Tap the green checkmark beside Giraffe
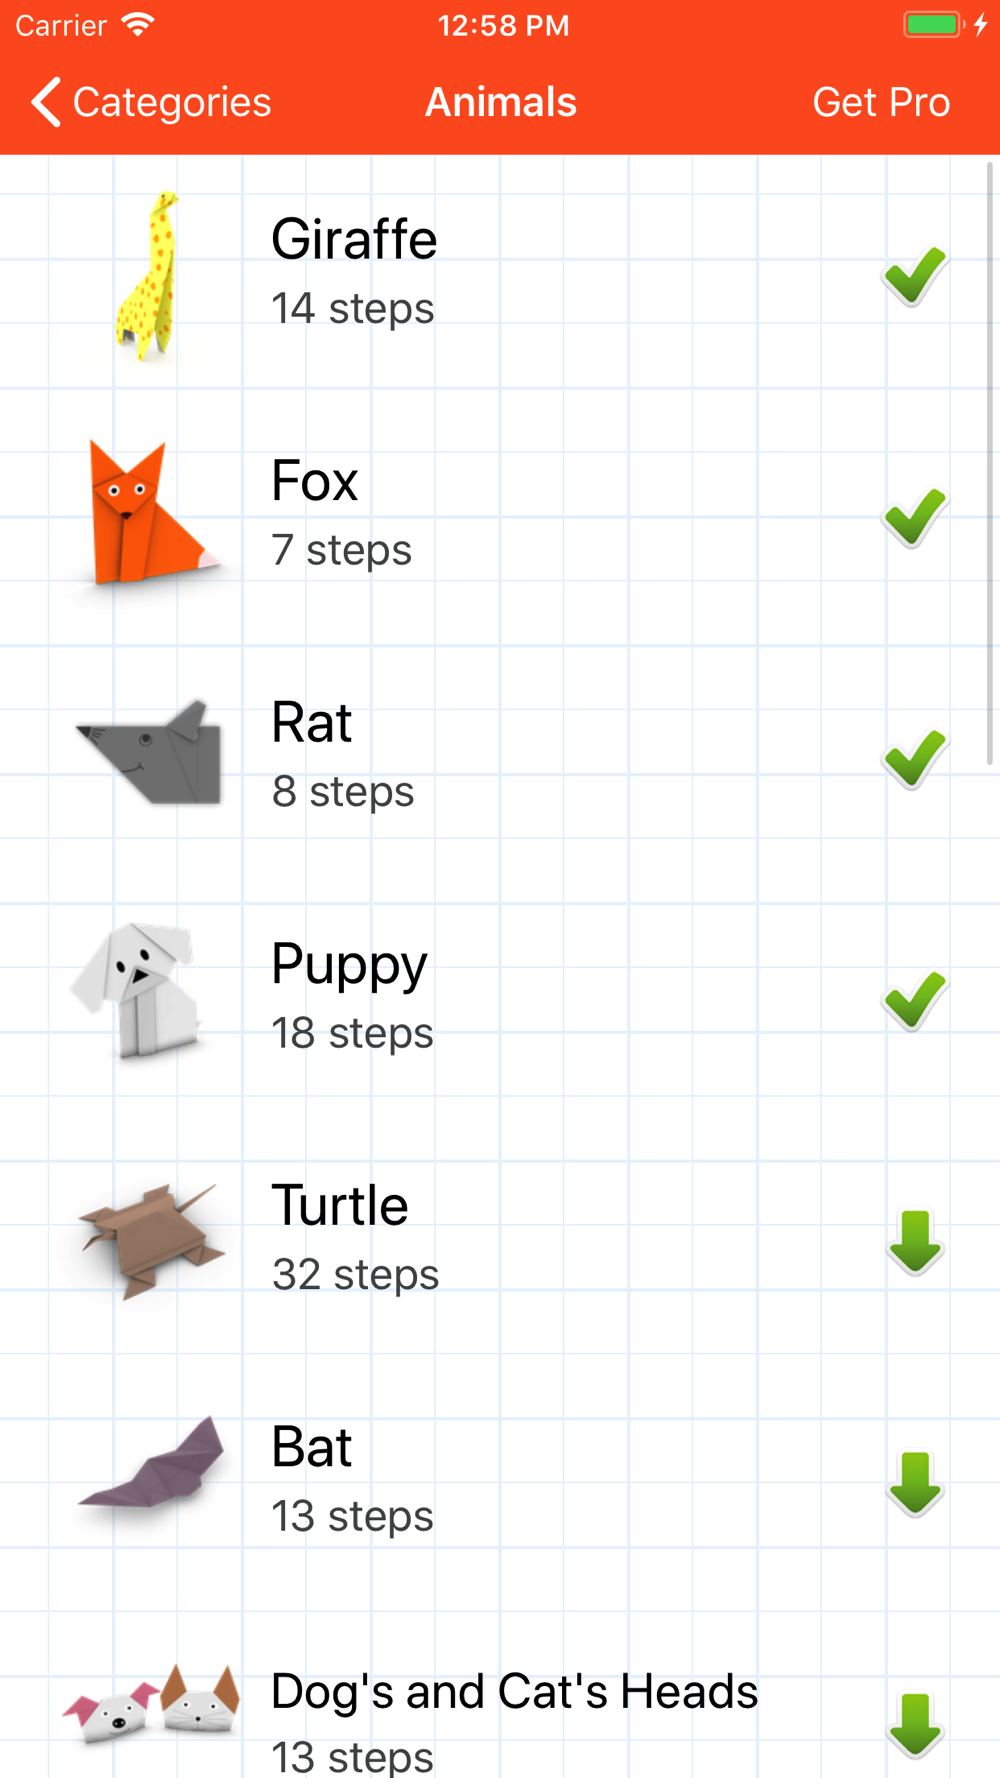 915,275
